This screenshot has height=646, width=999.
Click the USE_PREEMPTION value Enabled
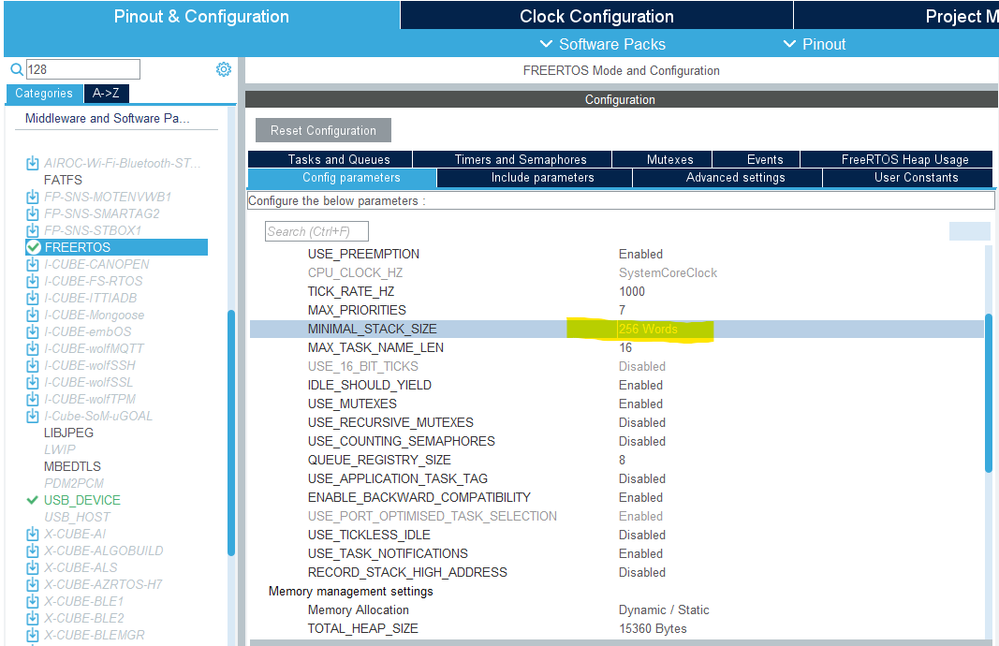tap(641, 254)
